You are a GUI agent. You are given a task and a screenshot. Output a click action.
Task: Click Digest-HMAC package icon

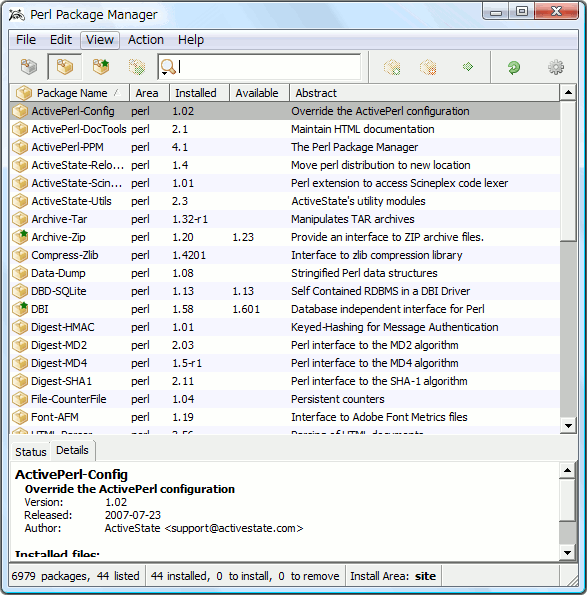20,327
